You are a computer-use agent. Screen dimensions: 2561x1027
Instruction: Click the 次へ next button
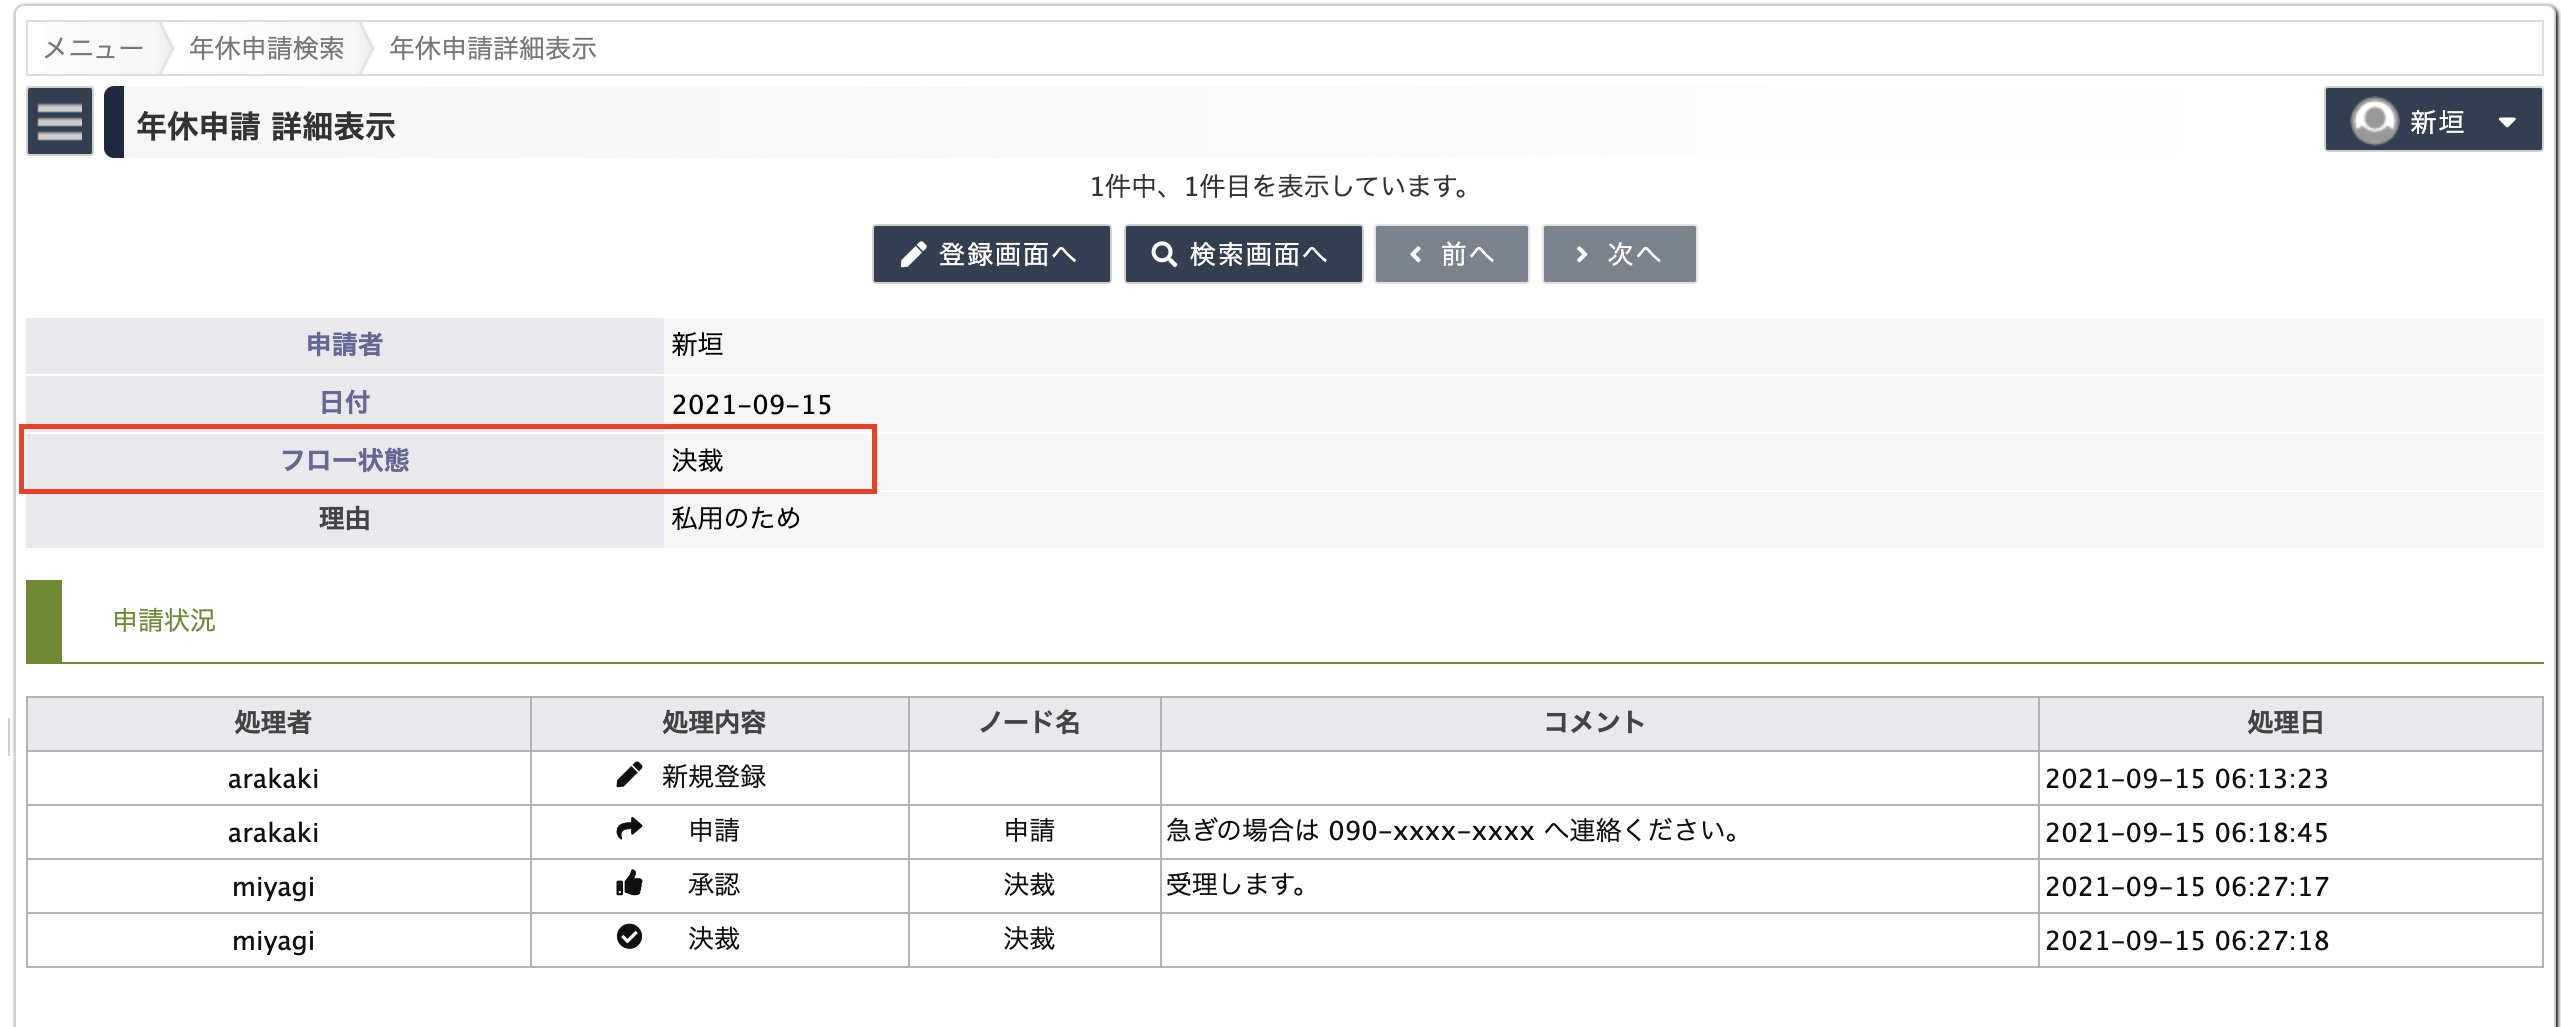point(1619,254)
